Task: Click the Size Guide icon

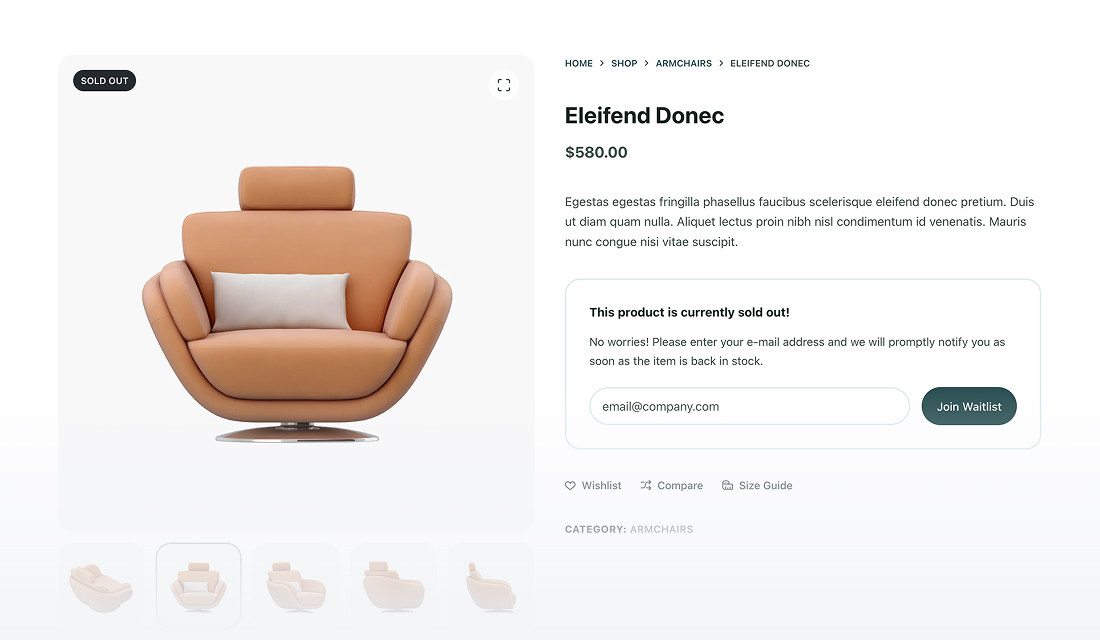Action: pos(727,486)
